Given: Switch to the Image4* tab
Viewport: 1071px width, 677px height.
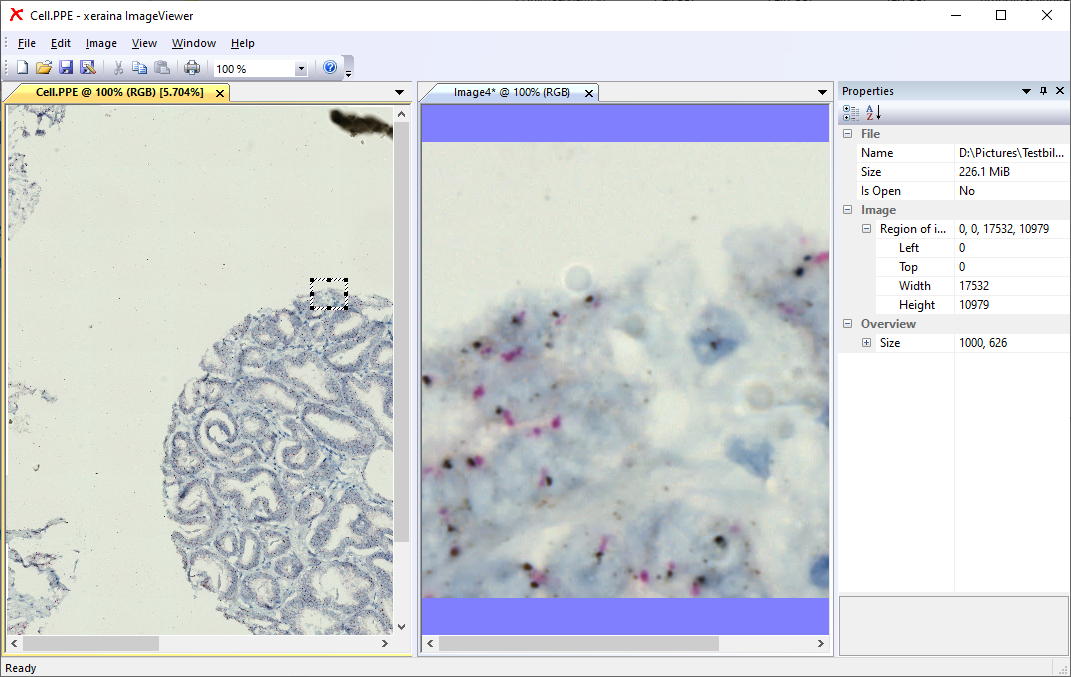Looking at the screenshot, I should click(510, 92).
